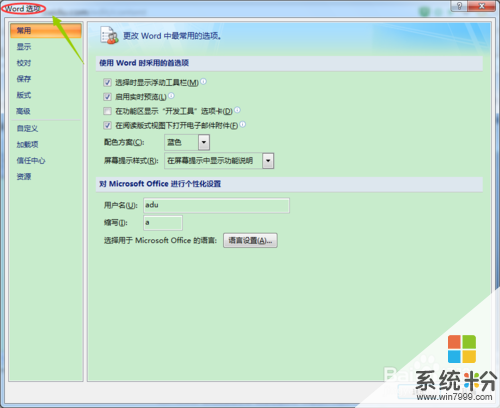Uncheck 在阅读版式视图下打开电子邮件附件

(107, 125)
